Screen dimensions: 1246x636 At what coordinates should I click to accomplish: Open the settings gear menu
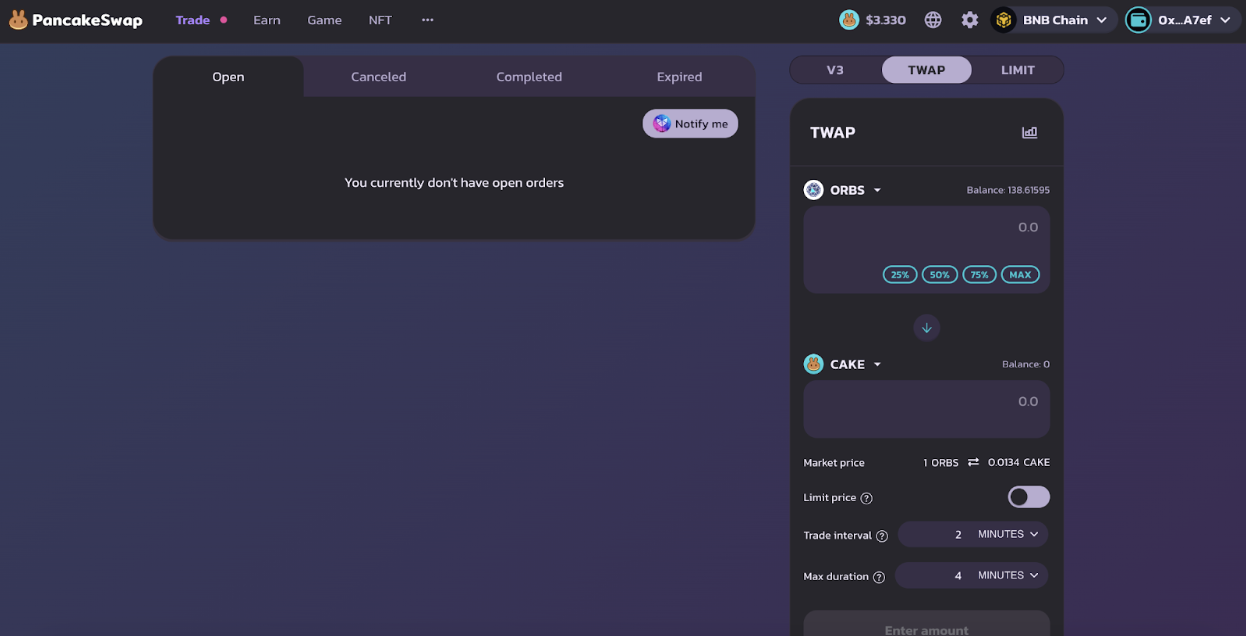[969, 18]
